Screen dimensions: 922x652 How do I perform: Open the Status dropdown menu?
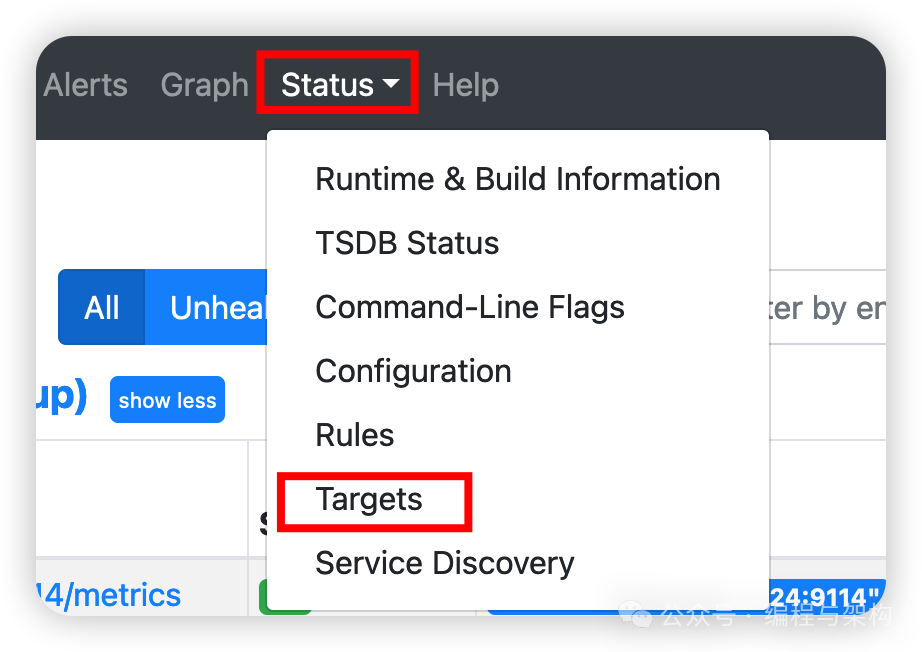tap(339, 84)
